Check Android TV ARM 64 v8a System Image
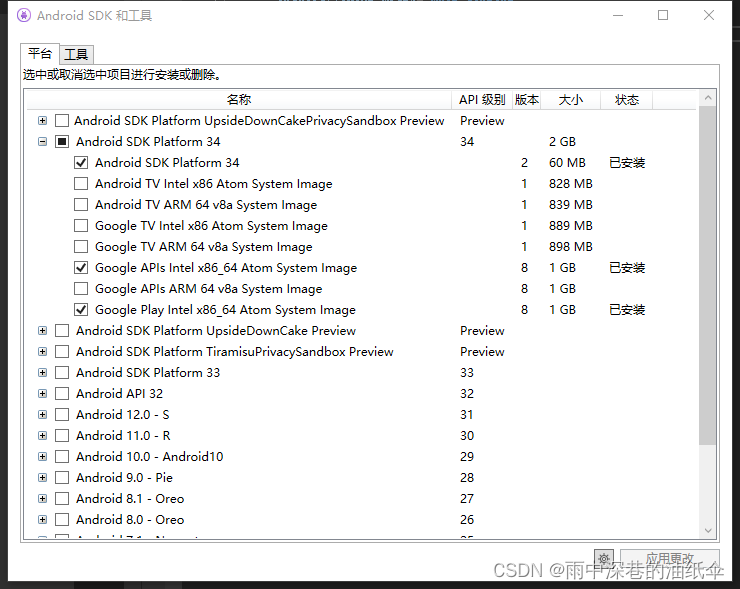The image size is (740, 589). 81,205
